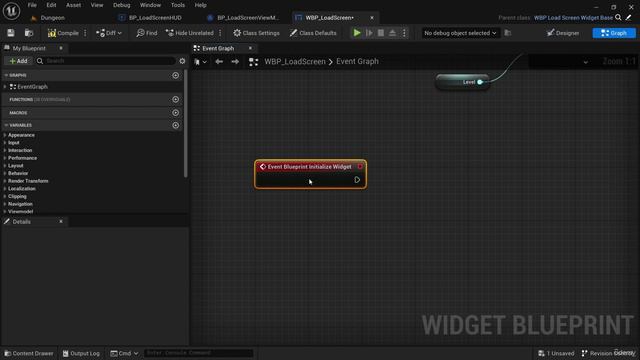The image size is (640, 360).
Task: Close the Details panel tab
Action: pos(61,222)
